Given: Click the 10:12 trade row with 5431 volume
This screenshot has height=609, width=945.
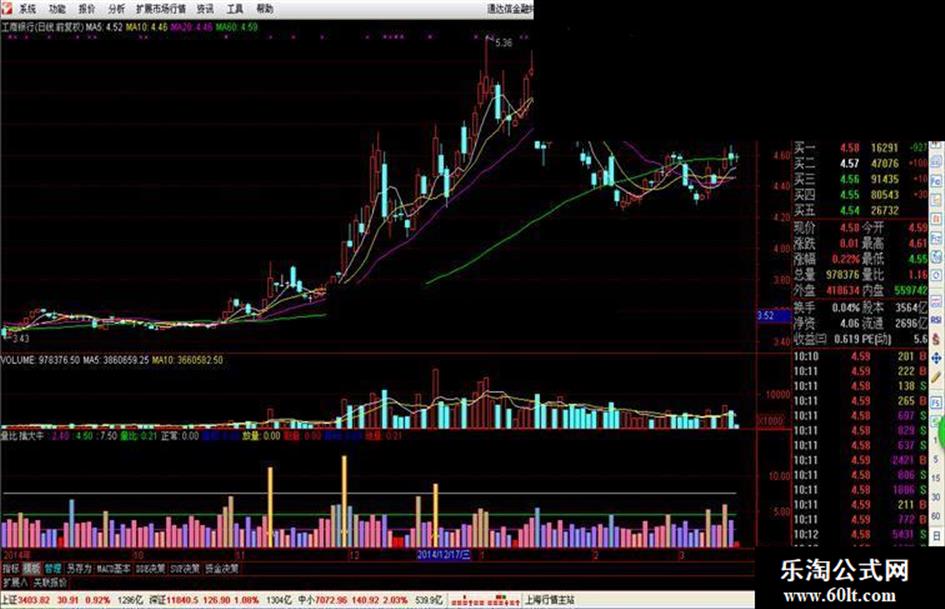Looking at the screenshot, I should click(860, 534).
